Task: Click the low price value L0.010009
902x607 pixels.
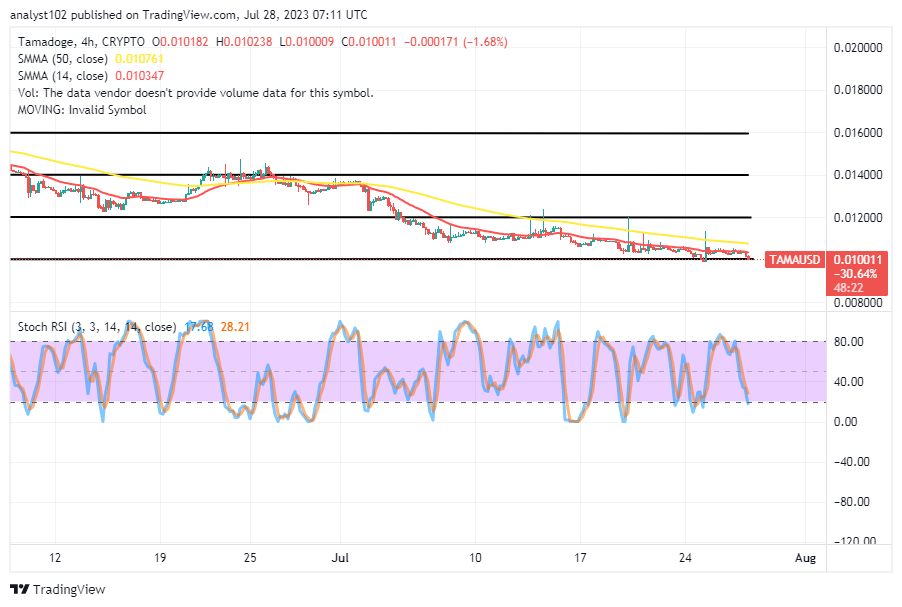Action: (307, 41)
